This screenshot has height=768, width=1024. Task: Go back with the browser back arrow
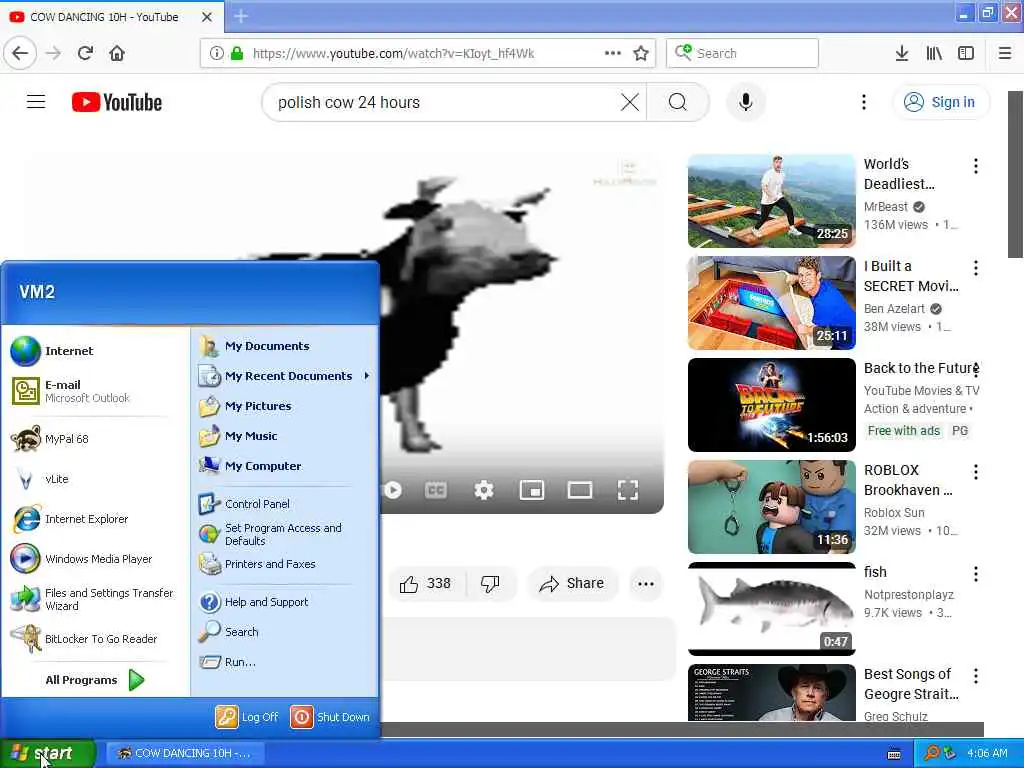[x=20, y=53]
